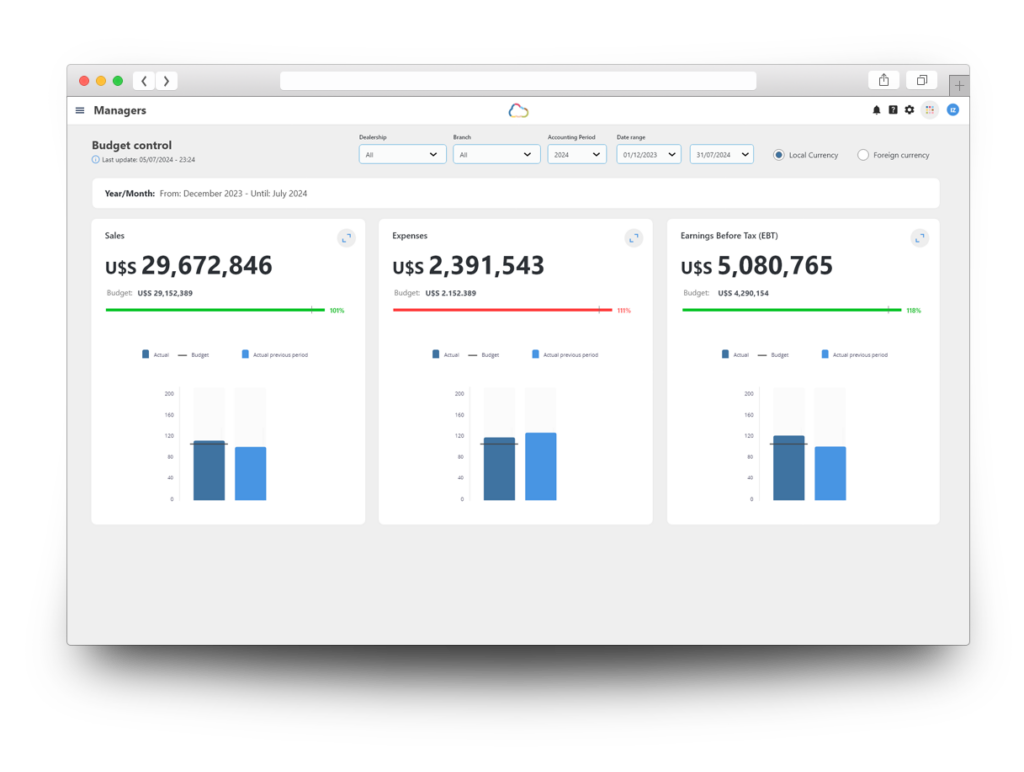Click the dark Actual bar in Expenses chart
This screenshot has width=1024, height=772.
[x=499, y=469]
